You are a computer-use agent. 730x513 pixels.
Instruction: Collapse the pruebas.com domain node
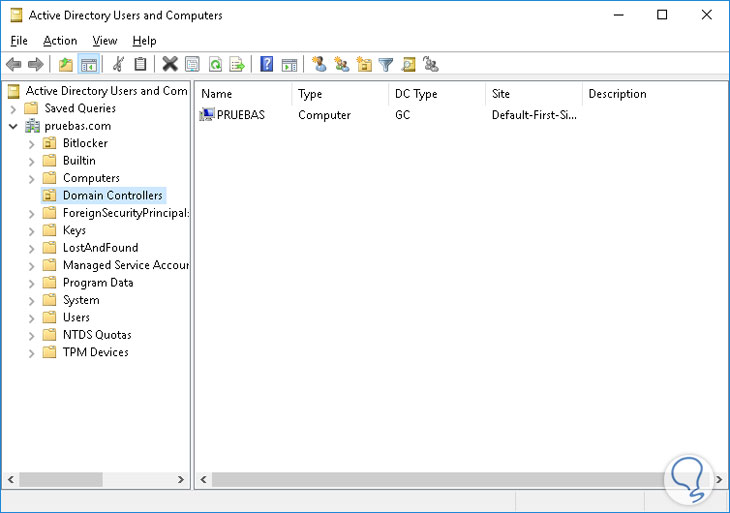(x=13, y=126)
